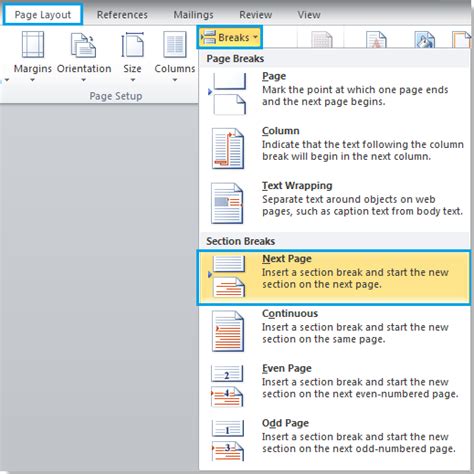This screenshot has height=474, width=474.
Task: Click the Continuous section break icon
Action: pos(228,331)
